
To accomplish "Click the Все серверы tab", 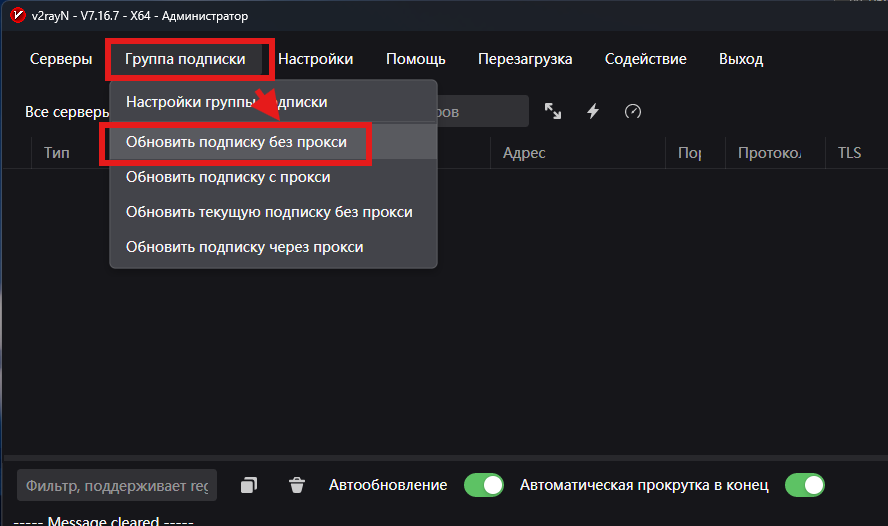I will (66, 112).
